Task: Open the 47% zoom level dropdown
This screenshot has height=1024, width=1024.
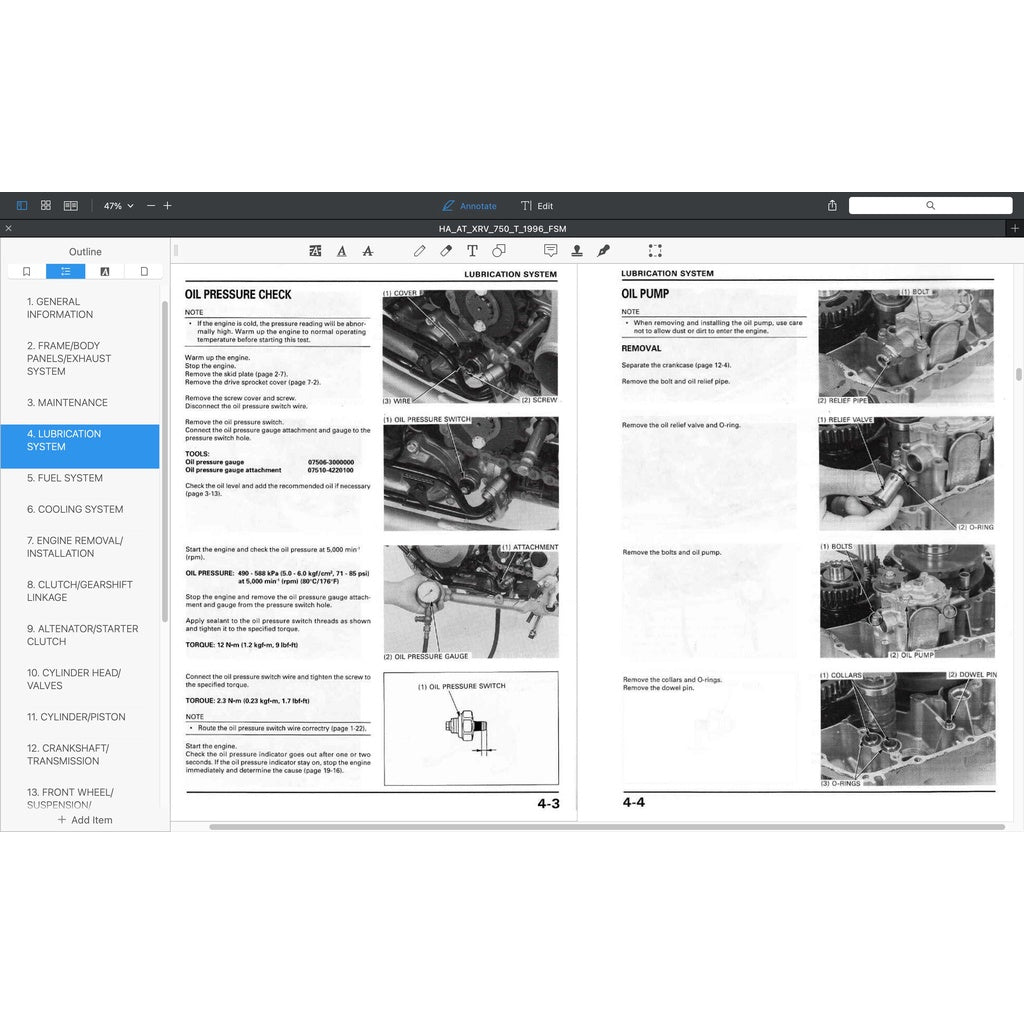Action: pos(116,205)
